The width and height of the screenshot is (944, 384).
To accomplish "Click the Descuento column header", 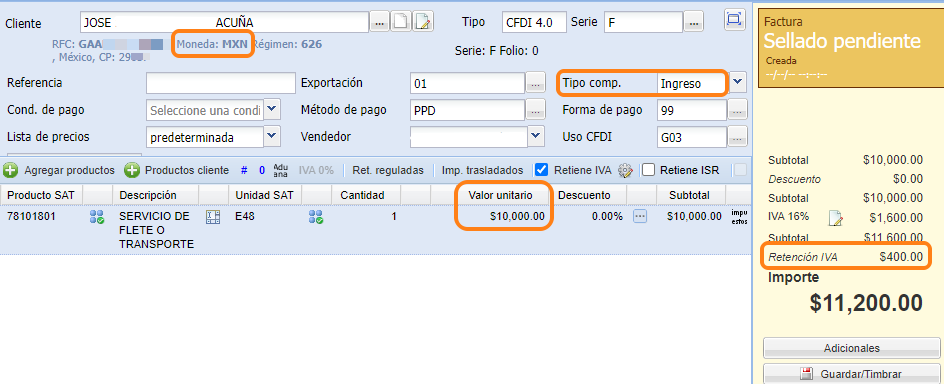I will point(589,196).
